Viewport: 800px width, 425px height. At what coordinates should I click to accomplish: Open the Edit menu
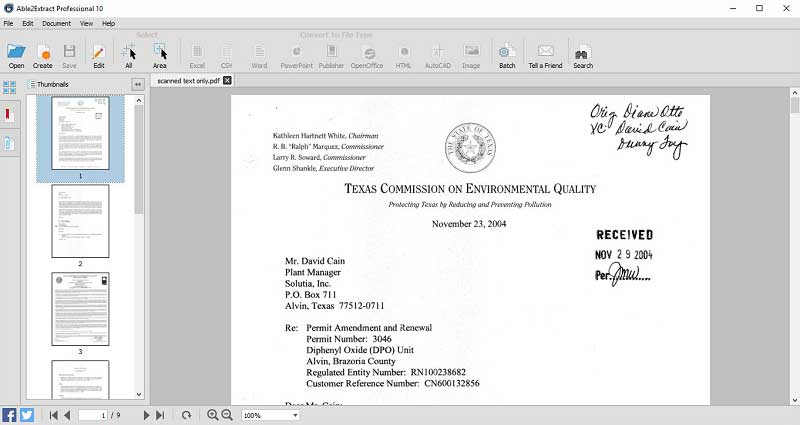pos(28,23)
